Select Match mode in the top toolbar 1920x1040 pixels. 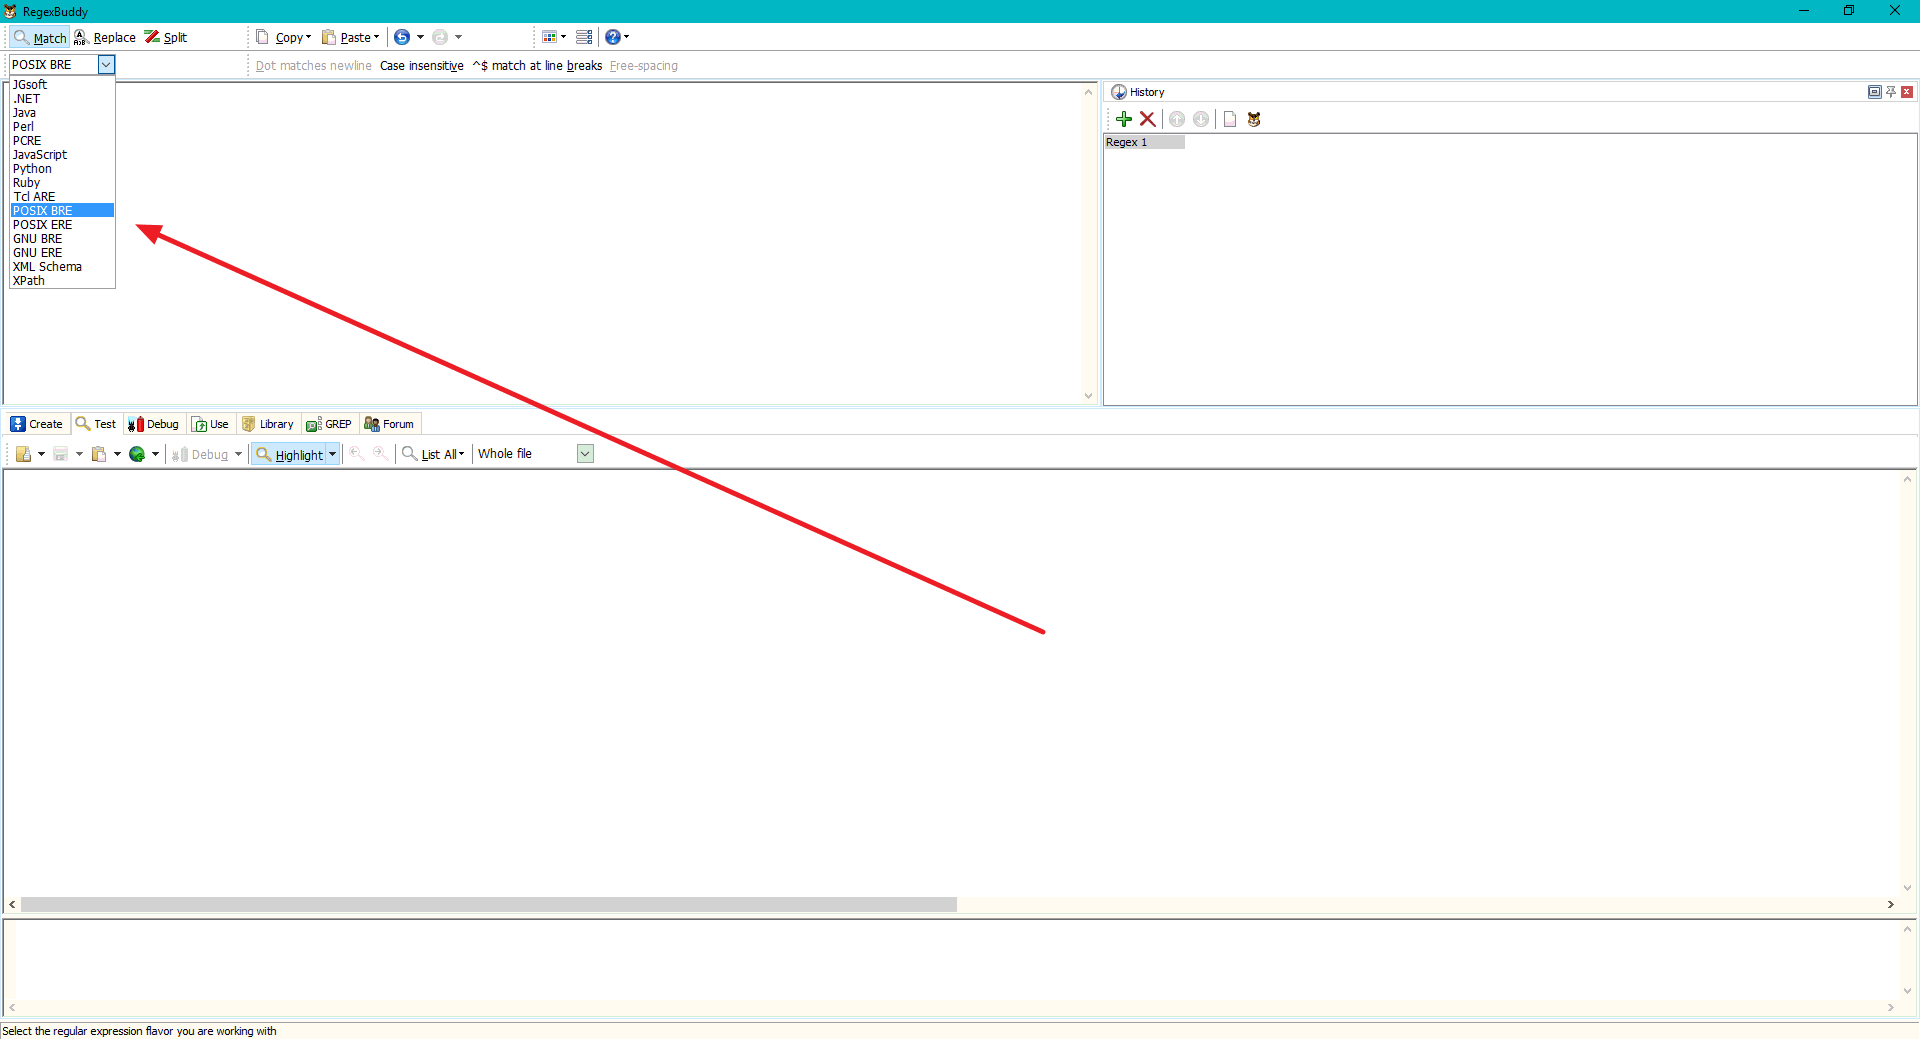pyautogui.click(x=40, y=37)
